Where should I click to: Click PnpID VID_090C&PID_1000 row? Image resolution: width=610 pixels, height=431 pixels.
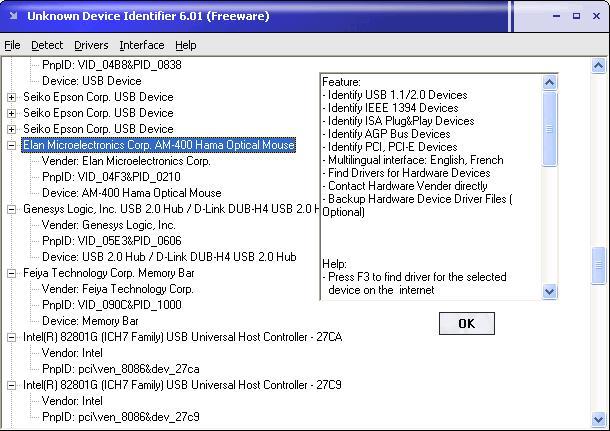112,305
